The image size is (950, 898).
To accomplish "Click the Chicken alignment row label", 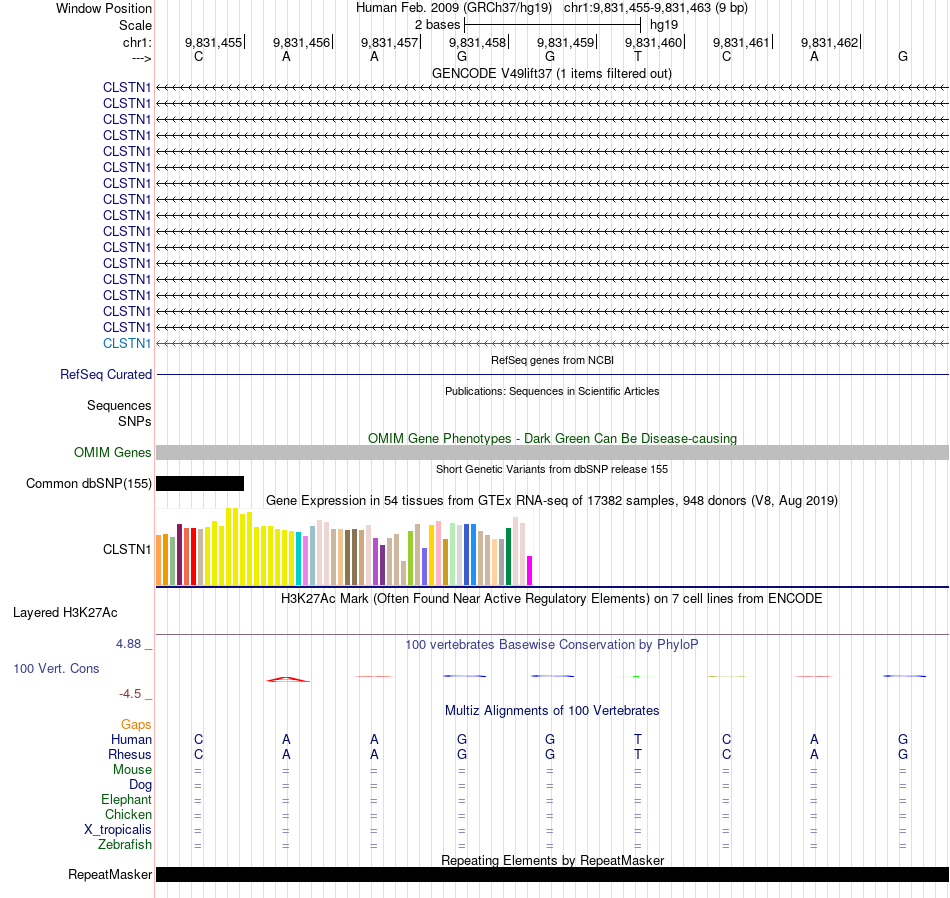I will tap(128, 814).
